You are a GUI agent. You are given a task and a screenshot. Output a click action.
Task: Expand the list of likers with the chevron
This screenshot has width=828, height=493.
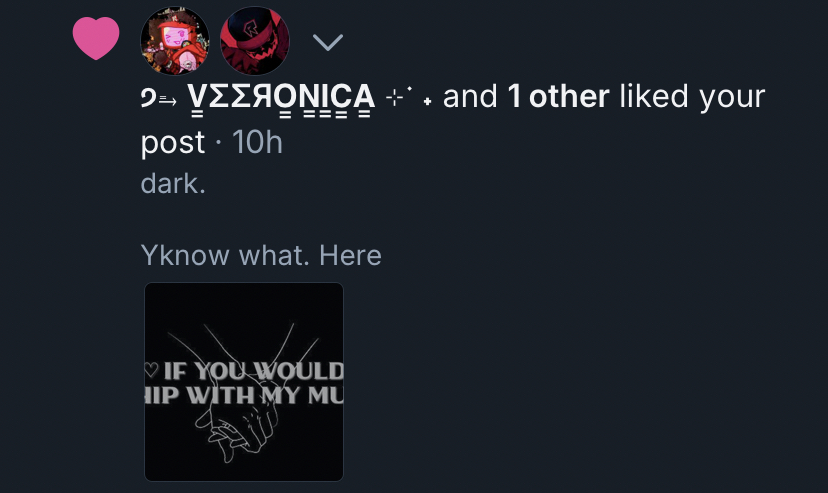pyautogui.click(x=328, y=42)
